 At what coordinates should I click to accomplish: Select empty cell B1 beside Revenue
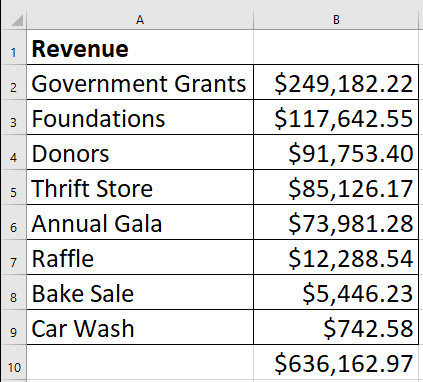[x=336, y=47]
